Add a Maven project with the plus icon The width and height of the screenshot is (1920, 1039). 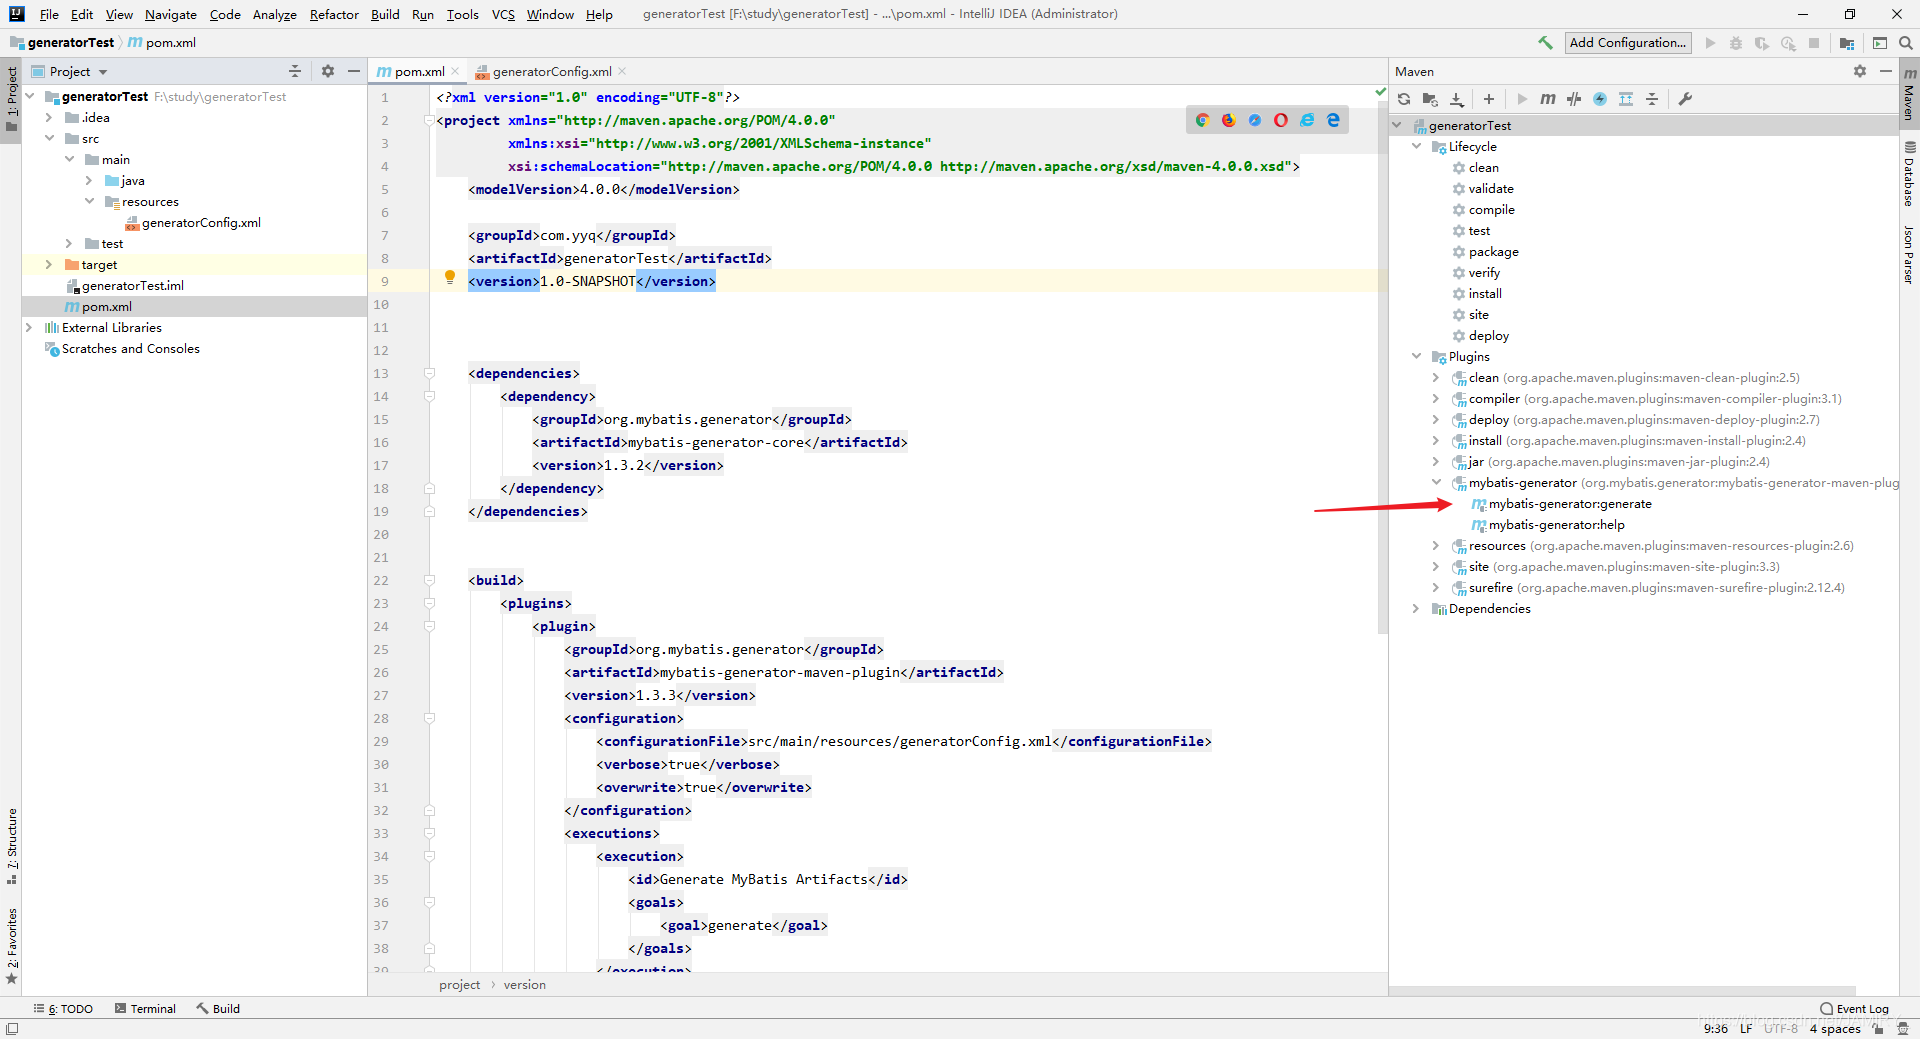point(1489,99)
